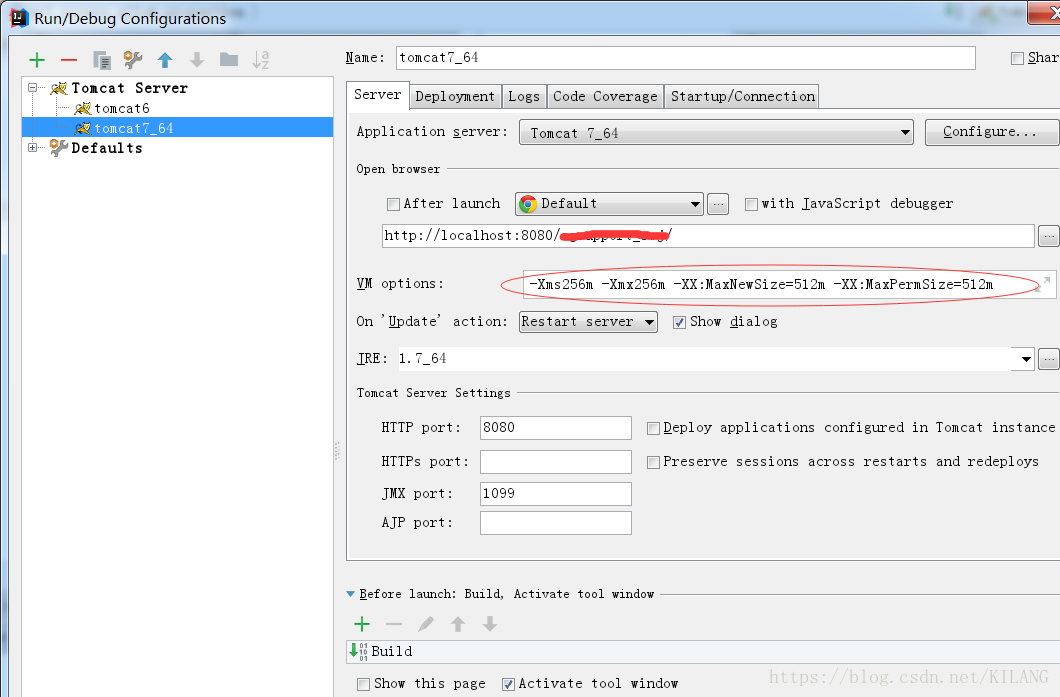Enable Deploy applications configured in Tomcat instance
This screenshot has height=697, width=1060.
(653, 428)
